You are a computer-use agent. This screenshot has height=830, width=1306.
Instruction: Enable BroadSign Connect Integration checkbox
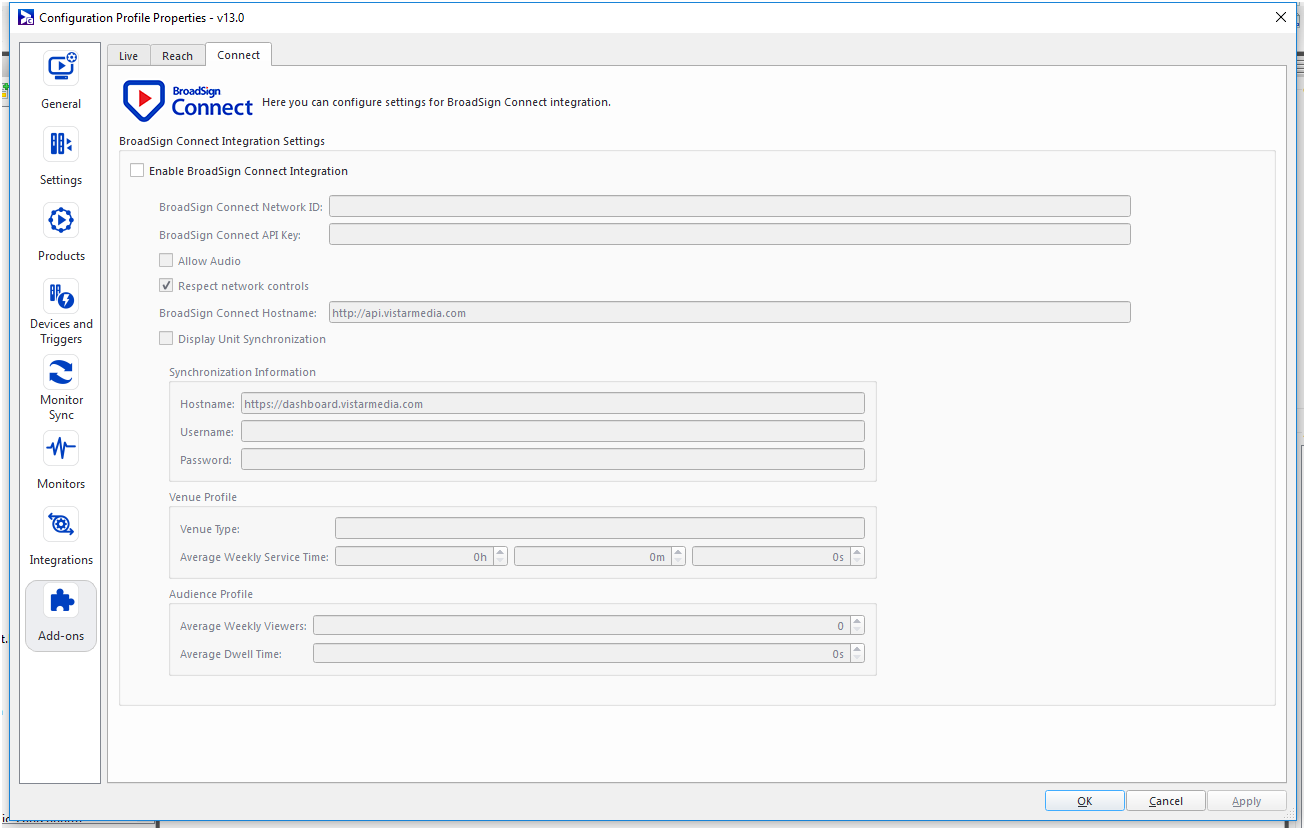(137, 171)
